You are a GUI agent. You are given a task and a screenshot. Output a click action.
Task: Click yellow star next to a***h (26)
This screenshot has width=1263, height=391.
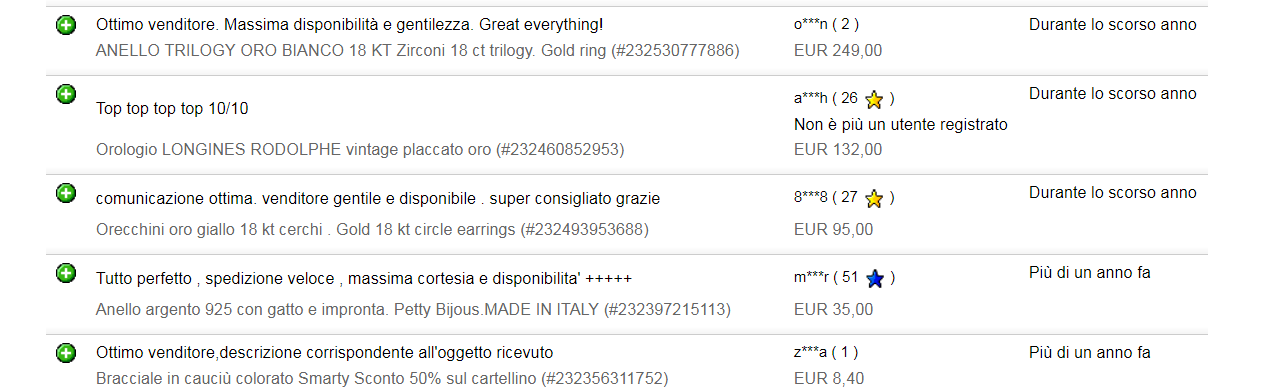(874, 99)
